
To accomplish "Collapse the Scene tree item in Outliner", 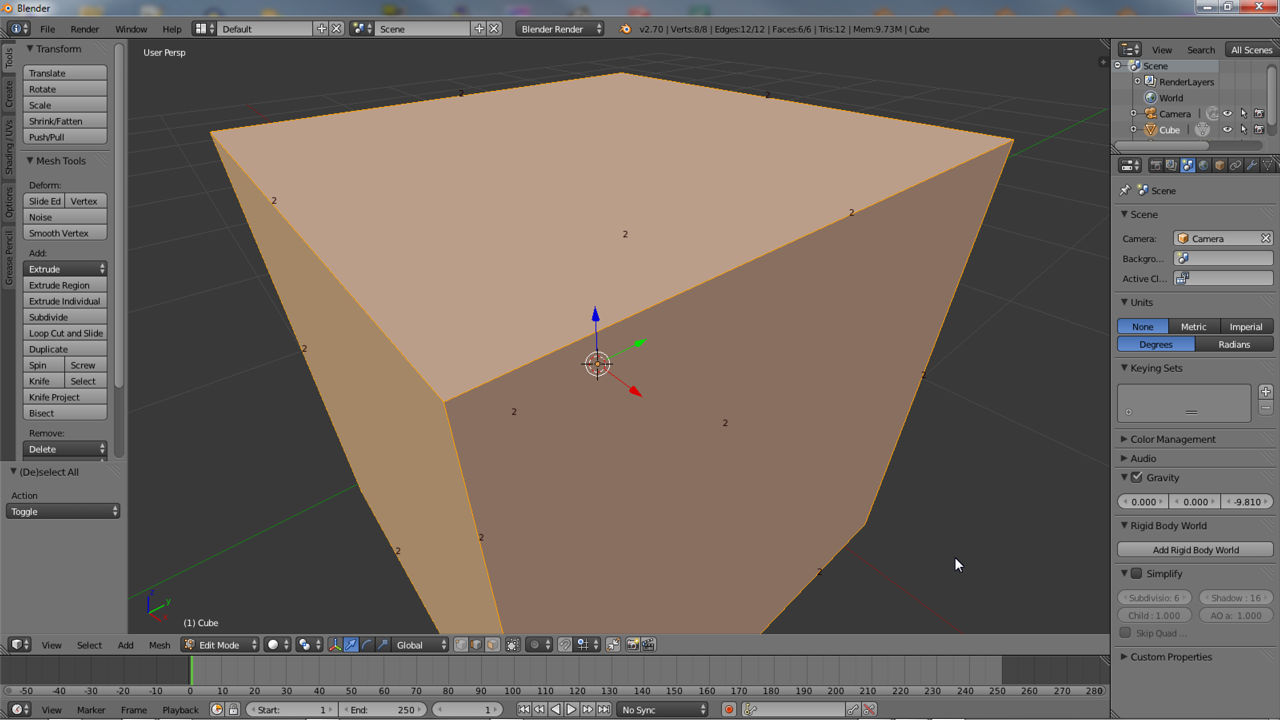I will (x=1117, y=66).
